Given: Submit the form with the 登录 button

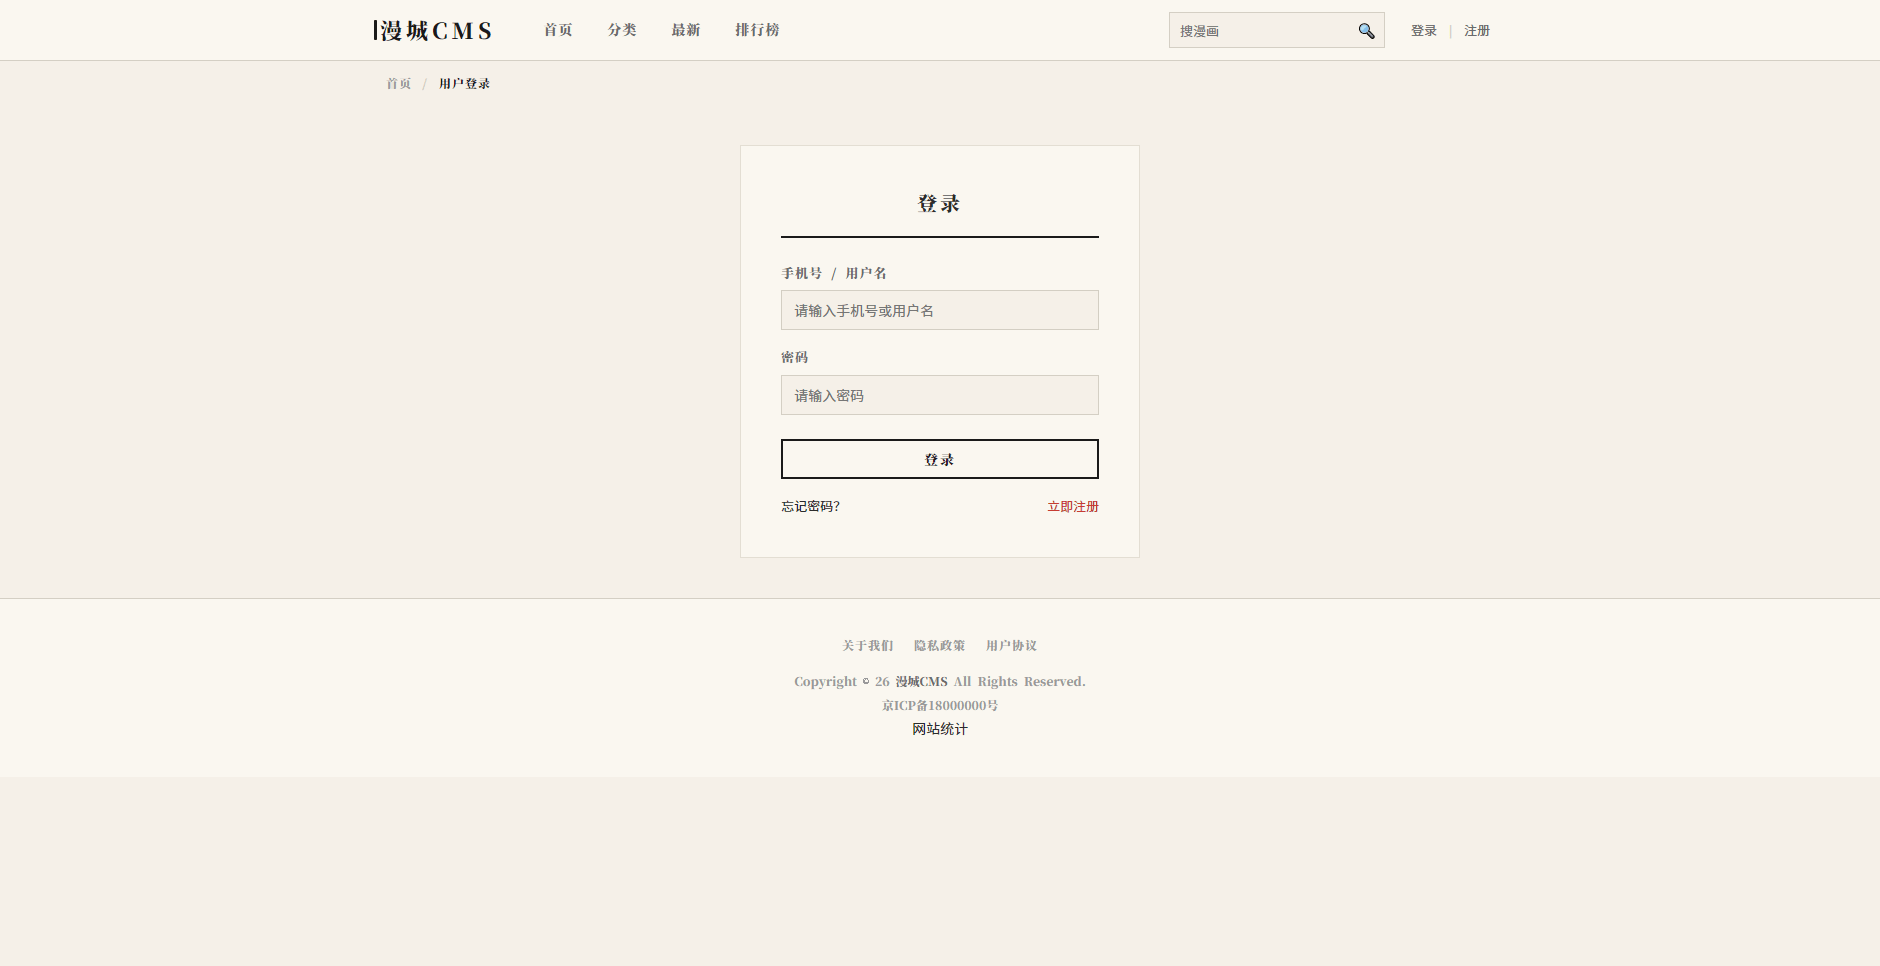Looking at the screenshot, I should click(x=940, y=459).
